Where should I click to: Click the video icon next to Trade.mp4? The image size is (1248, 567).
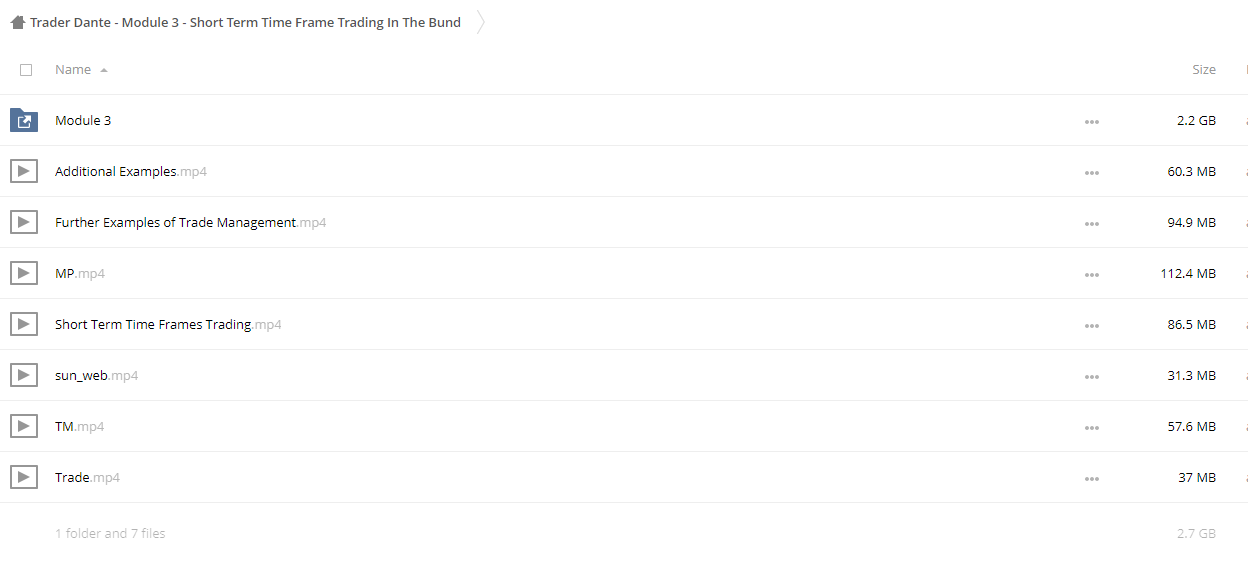(x=24, y=477)
